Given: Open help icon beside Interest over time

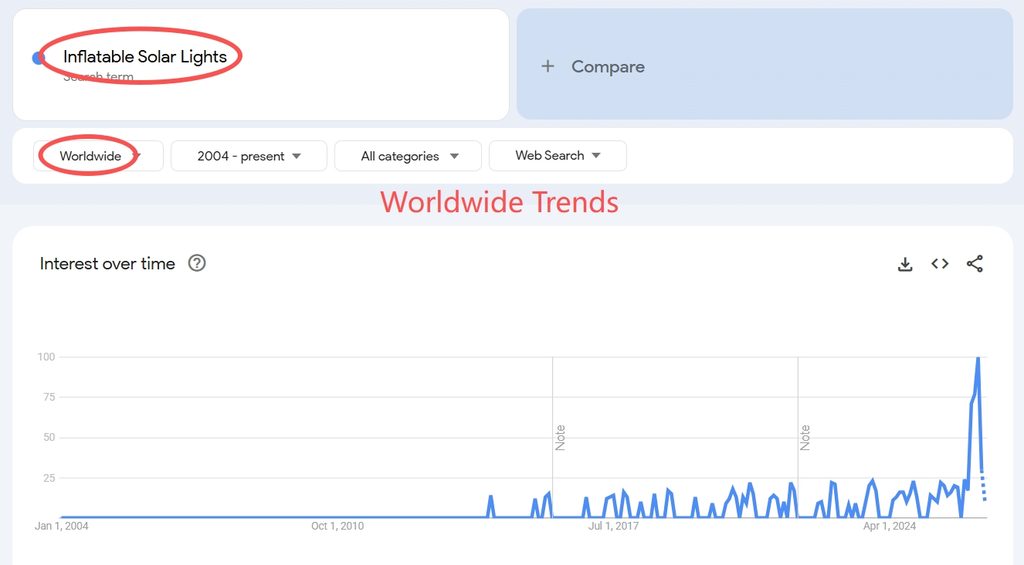Looking at the screenshot, I should pos(197,263).
